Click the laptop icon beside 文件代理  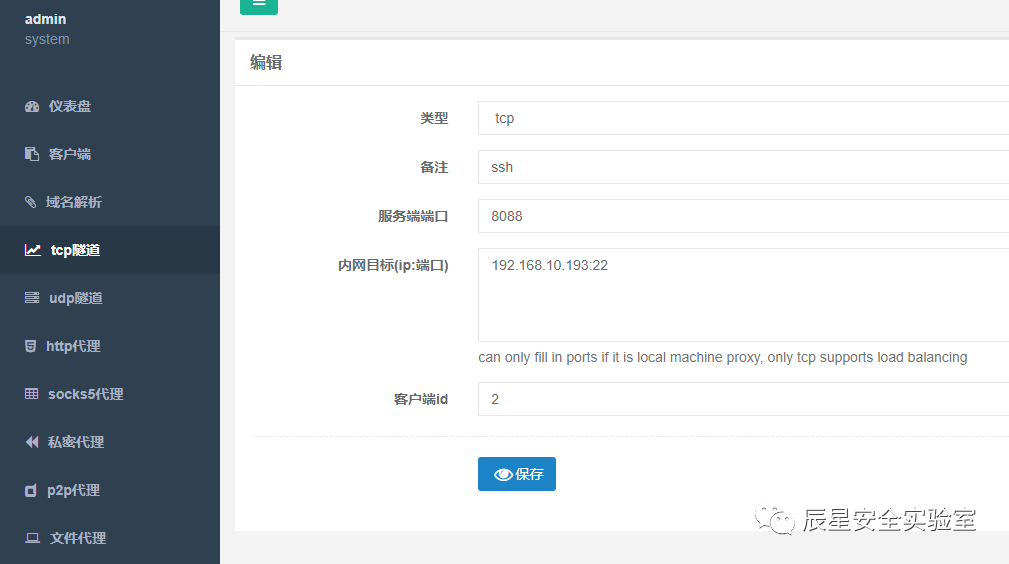coord(32,538)
